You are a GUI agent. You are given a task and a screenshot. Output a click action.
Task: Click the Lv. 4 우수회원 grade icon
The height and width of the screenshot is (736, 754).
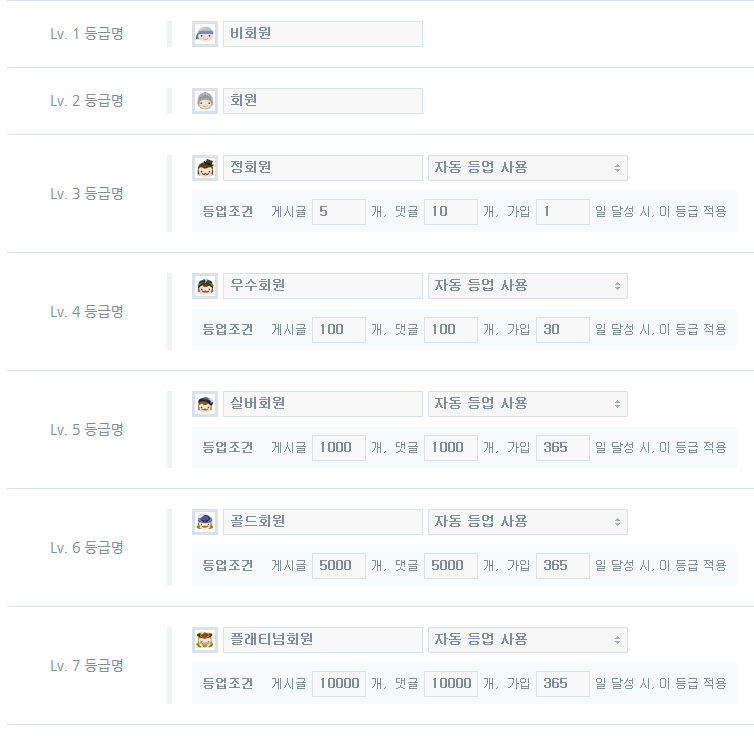[205, 286]
